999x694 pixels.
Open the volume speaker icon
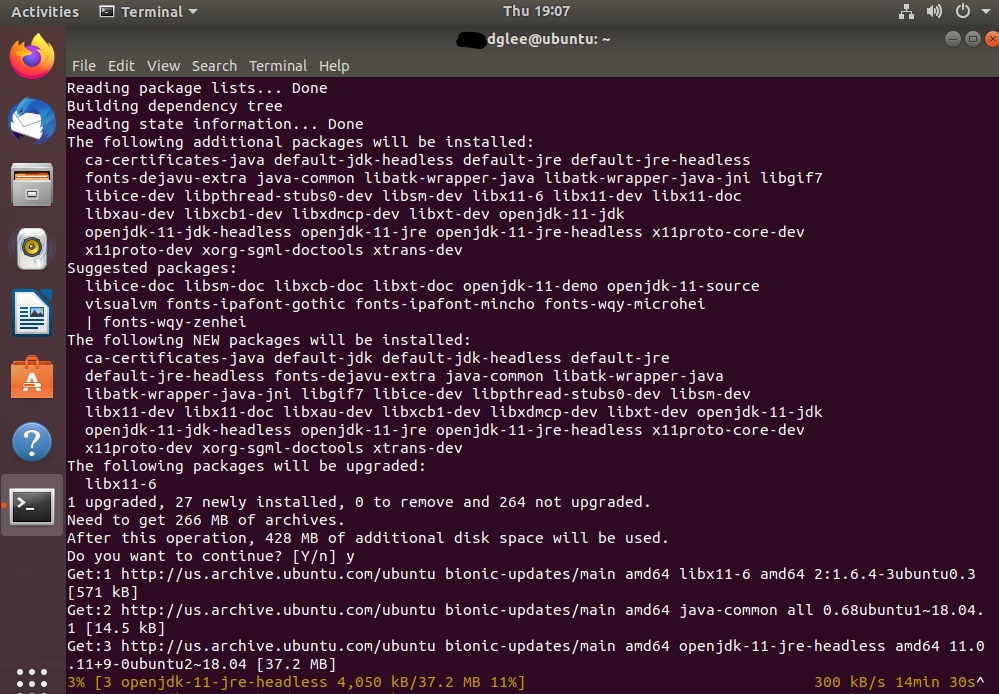pos(934,11)
